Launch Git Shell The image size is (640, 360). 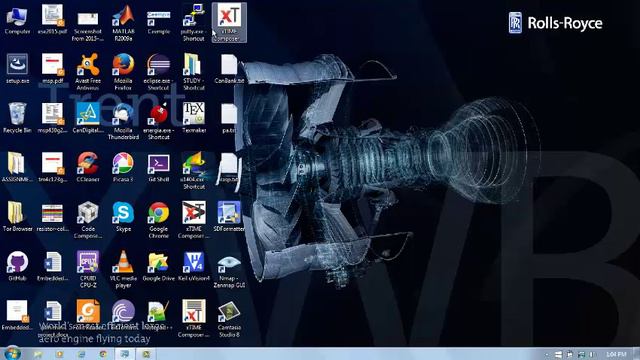click(x=158, y=167)
